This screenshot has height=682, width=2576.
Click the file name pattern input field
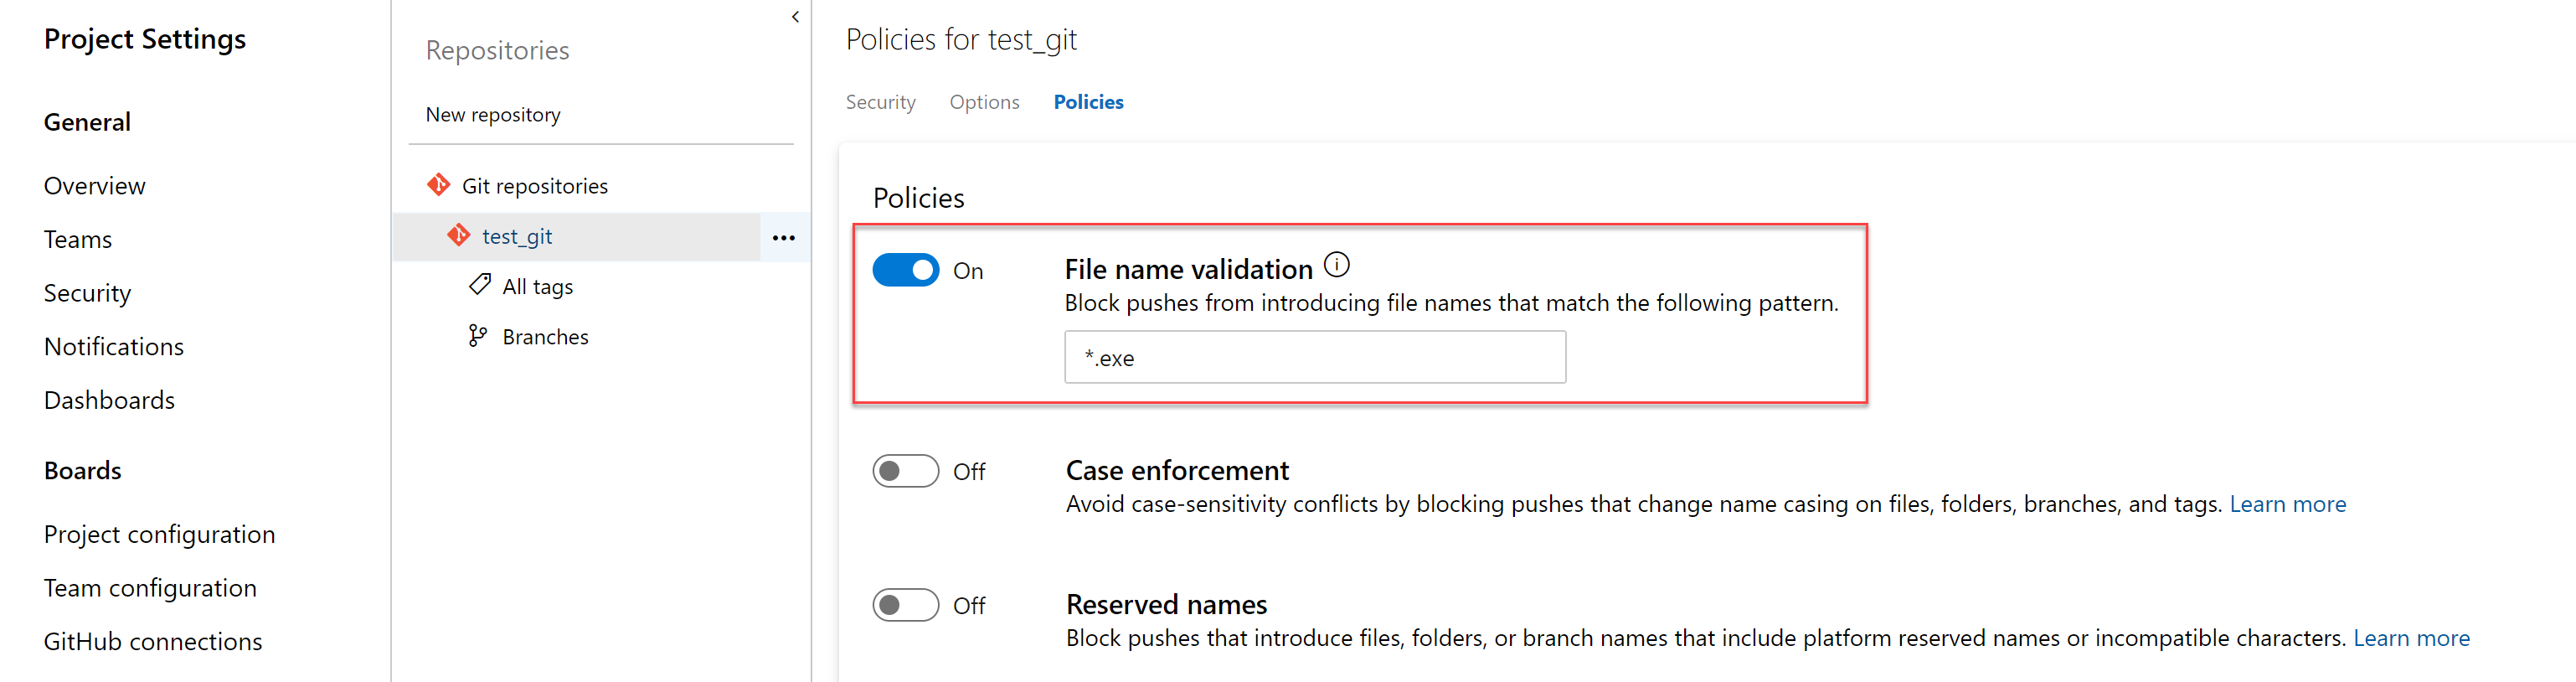(x=1314, y=357)
